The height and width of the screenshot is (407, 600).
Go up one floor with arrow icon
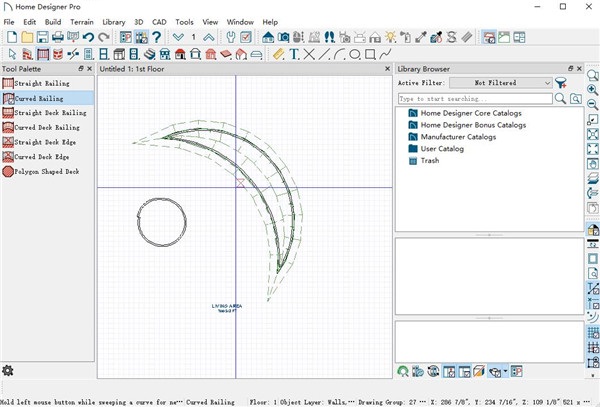tap(208, 37)
